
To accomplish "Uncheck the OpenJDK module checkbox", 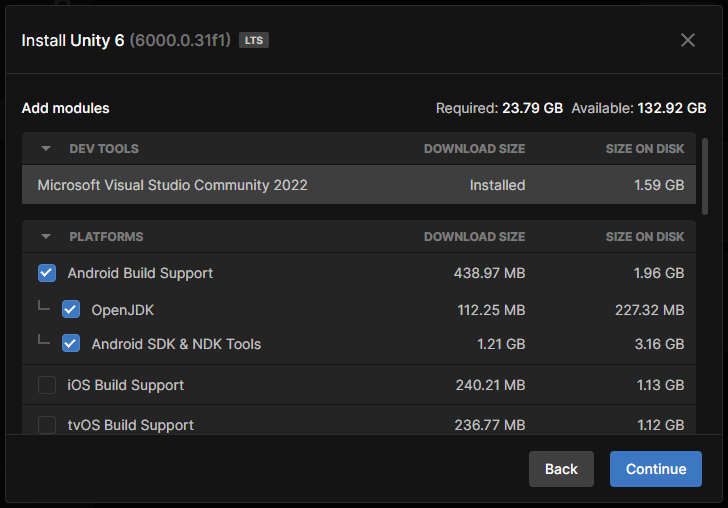I will tap(71, 310).
